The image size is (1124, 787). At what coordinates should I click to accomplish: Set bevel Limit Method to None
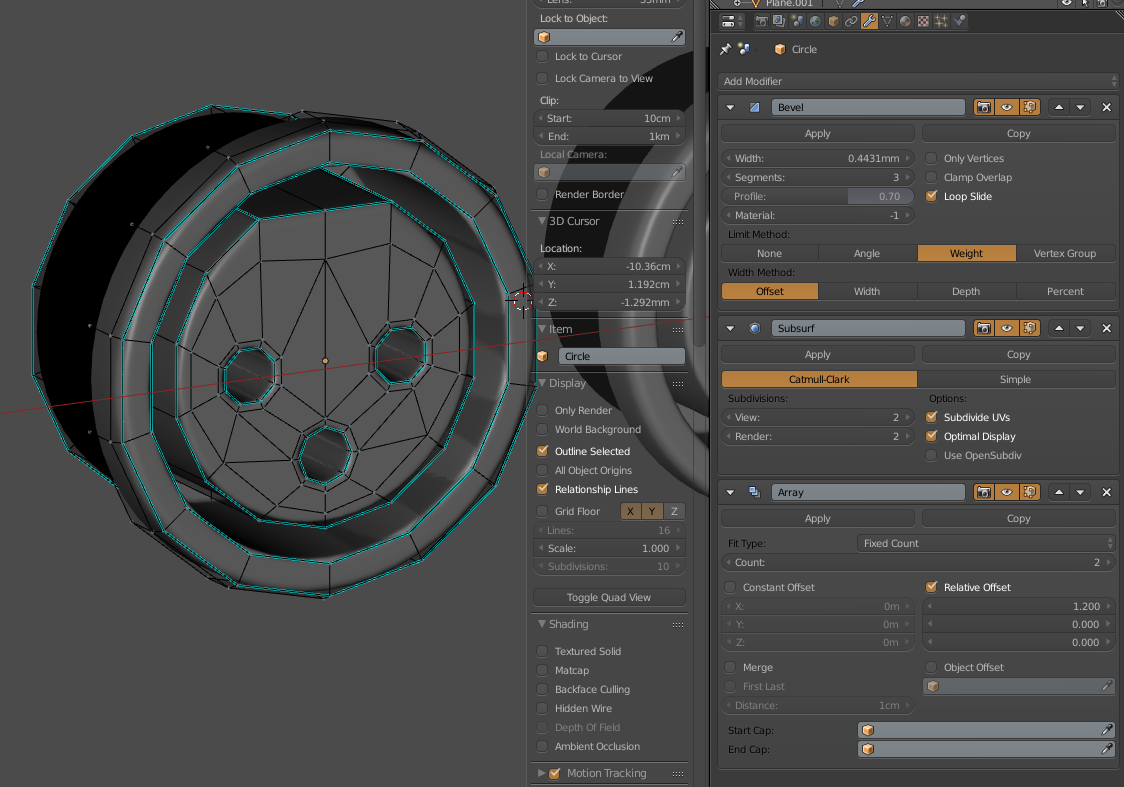[769, 253]
